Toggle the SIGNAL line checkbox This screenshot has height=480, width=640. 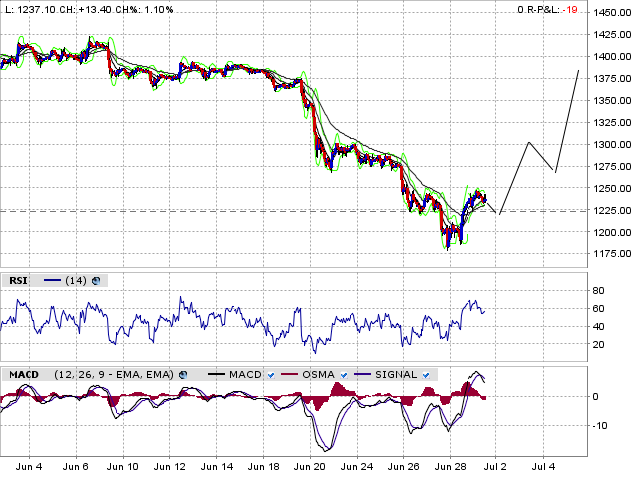click(426, 375)
